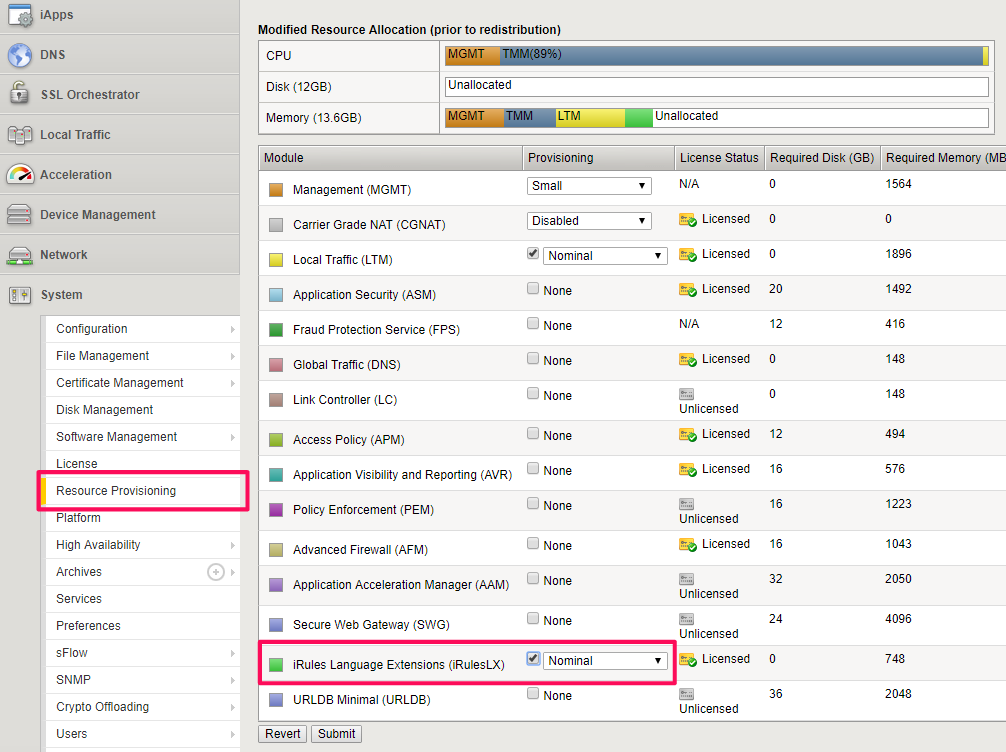Open the Preferences menu item
1006x752 pixels.
point(142,626)
